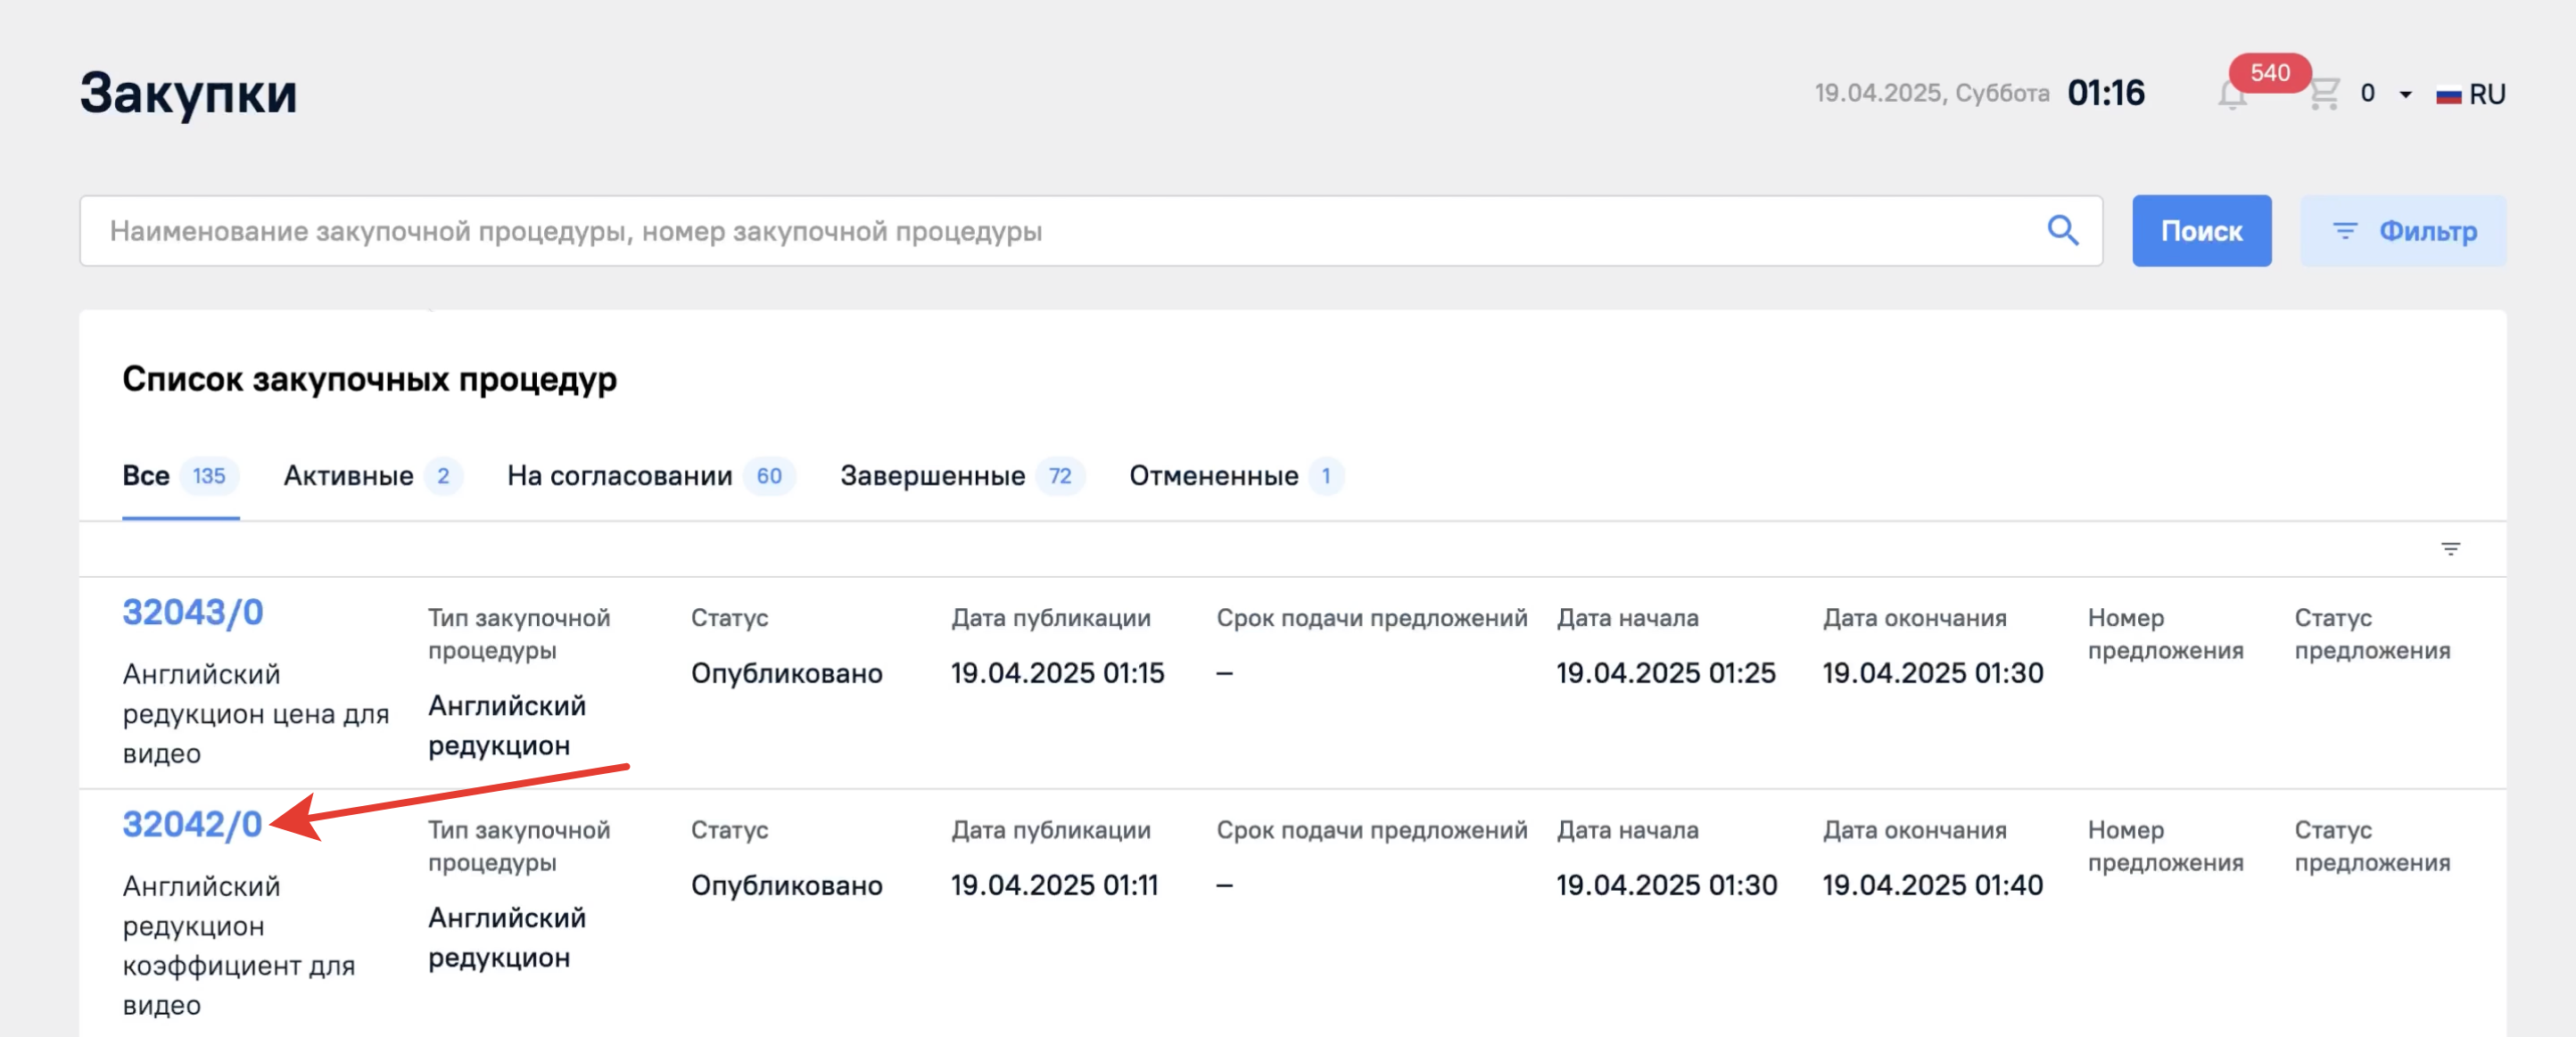The width and height of the screenshot is (2576, 1037).
Task: Click publication date 19.04.2025 01:11
Action: 1054,885
